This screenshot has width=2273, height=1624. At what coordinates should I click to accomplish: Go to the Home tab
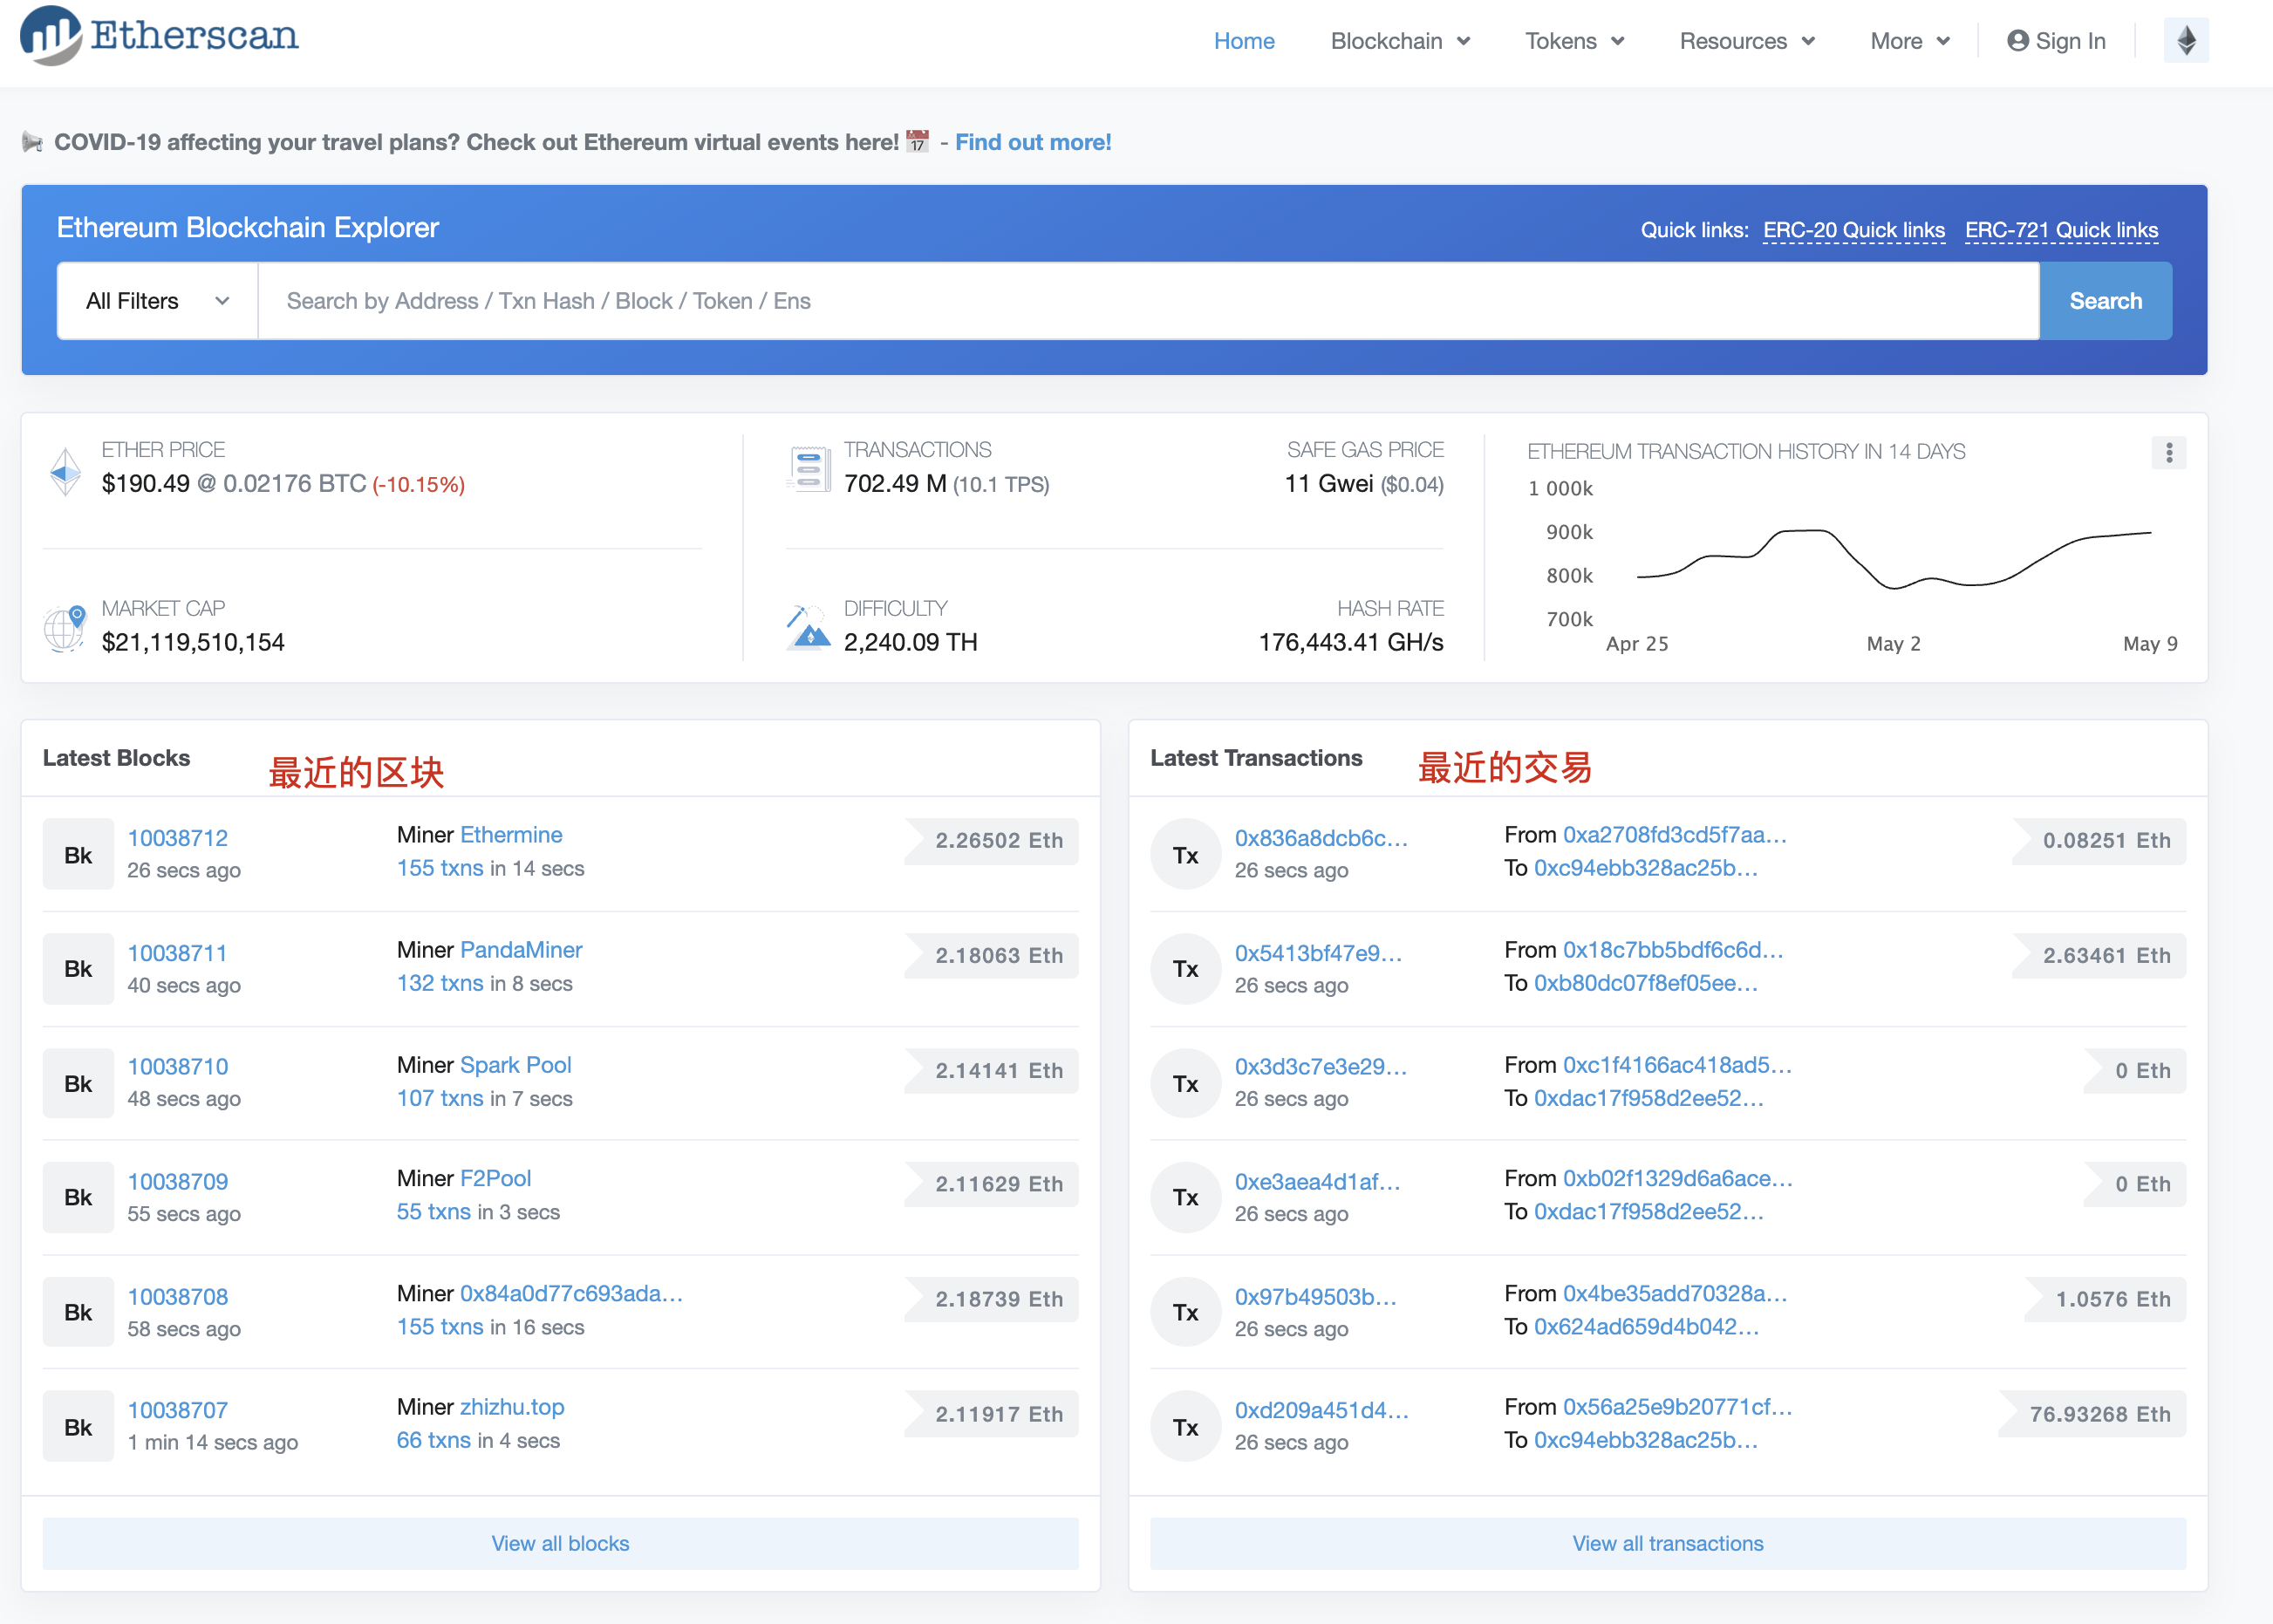coord(1244,41)
